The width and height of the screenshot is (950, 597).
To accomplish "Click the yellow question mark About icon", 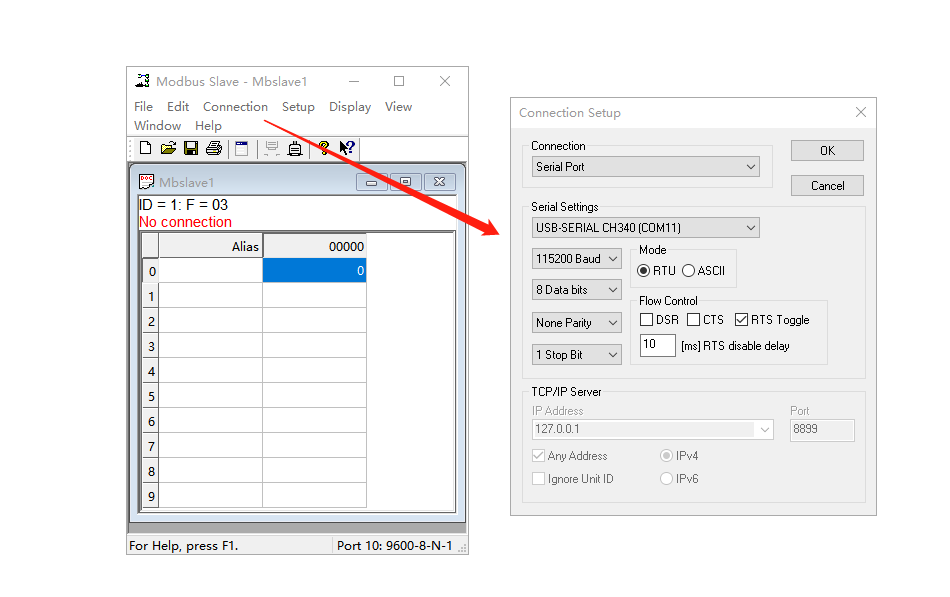I will pyautogui.click(x=323, y=149).
